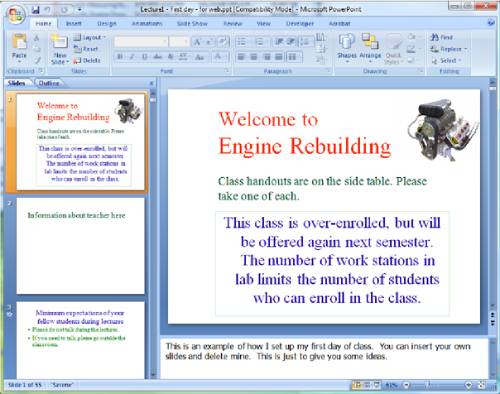Reset the slide formatting

(x=86, y=49)
